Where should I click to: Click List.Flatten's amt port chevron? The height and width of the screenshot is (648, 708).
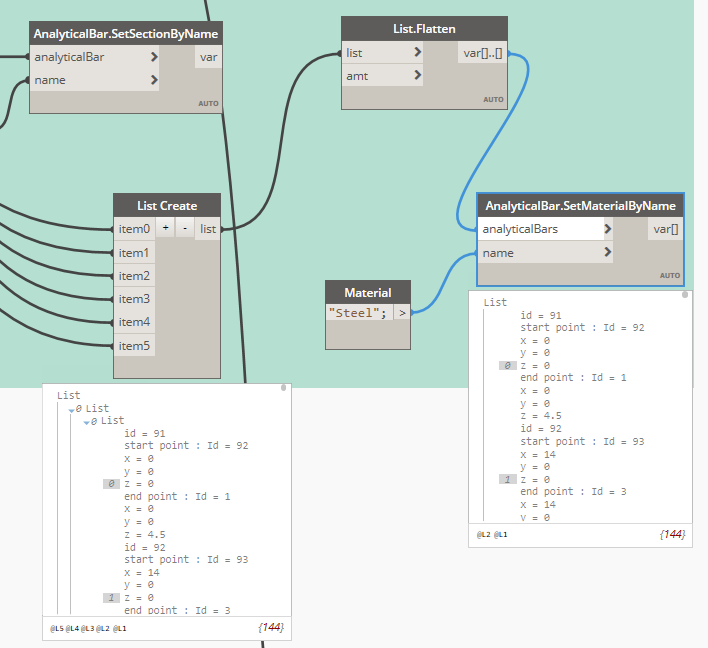[x=416, y=76]
